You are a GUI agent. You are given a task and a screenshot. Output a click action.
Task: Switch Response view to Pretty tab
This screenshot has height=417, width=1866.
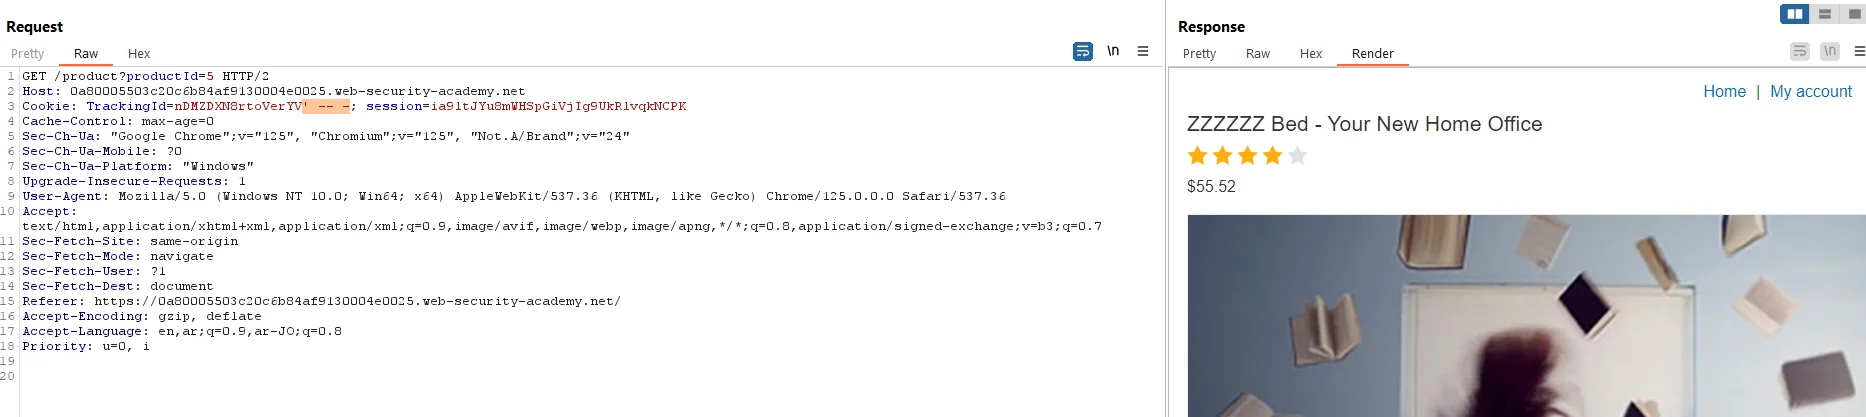pyautogui.click(x=1199, y=54)
